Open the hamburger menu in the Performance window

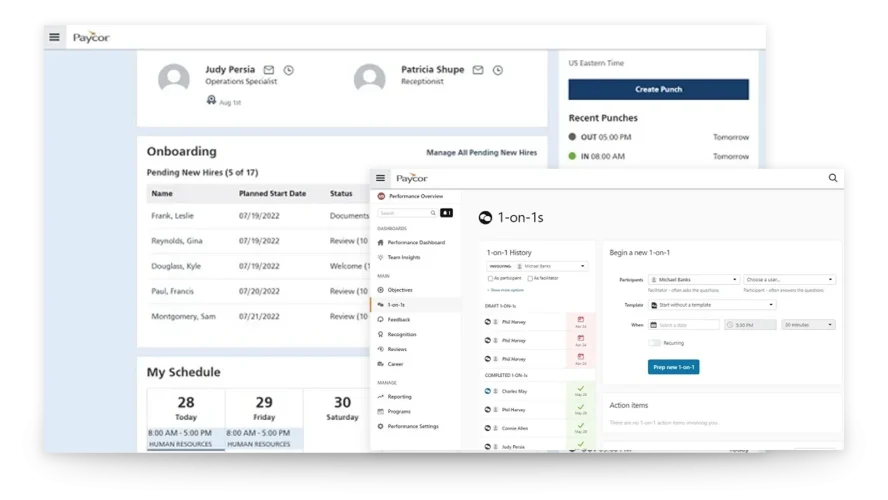[380, 178]
